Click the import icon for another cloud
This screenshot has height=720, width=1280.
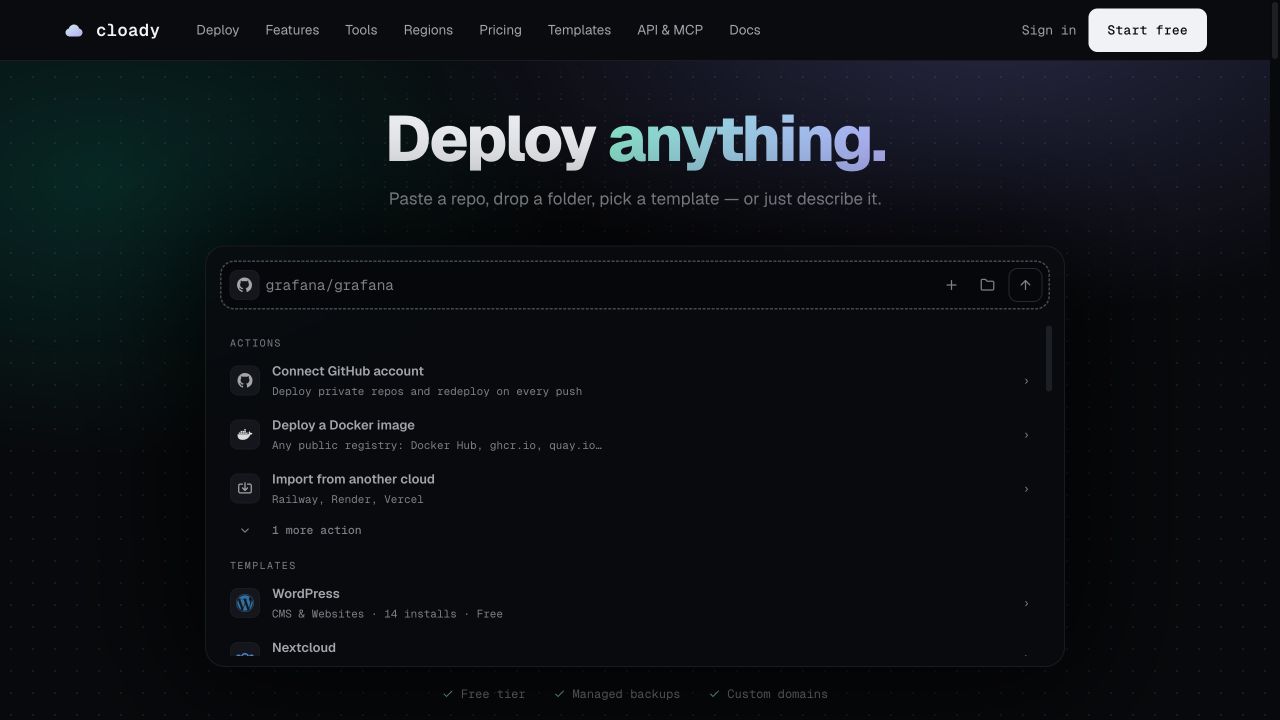pos(245,488)
